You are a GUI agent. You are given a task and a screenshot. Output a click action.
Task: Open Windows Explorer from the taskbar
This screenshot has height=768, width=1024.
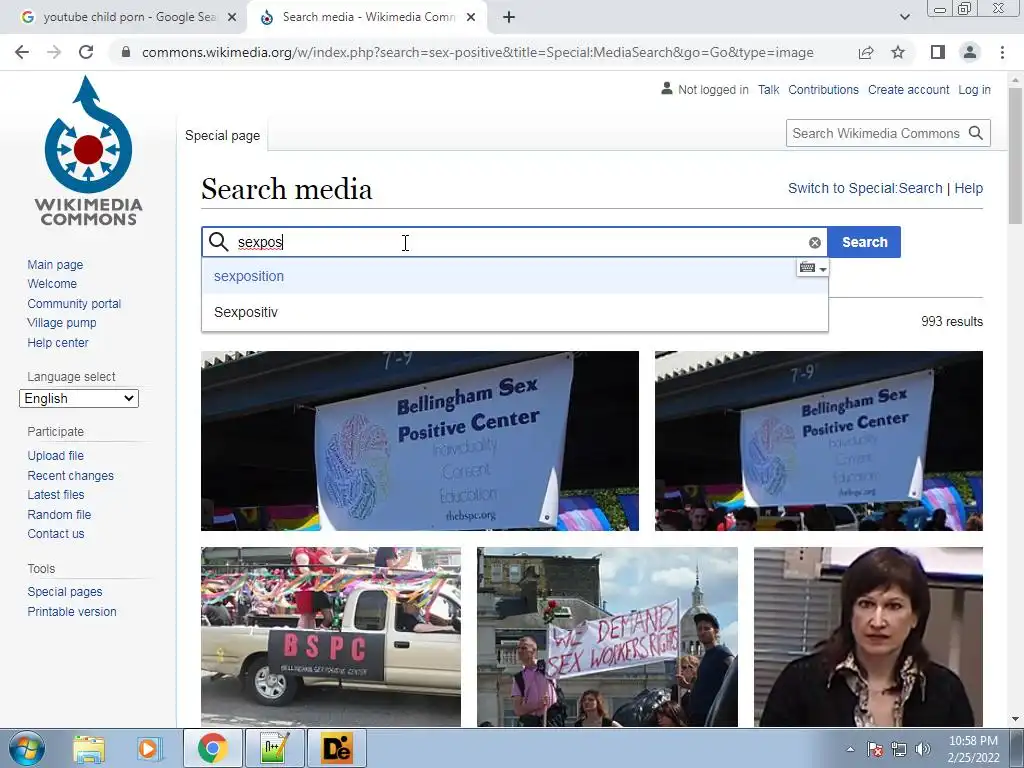pos(89,748)
